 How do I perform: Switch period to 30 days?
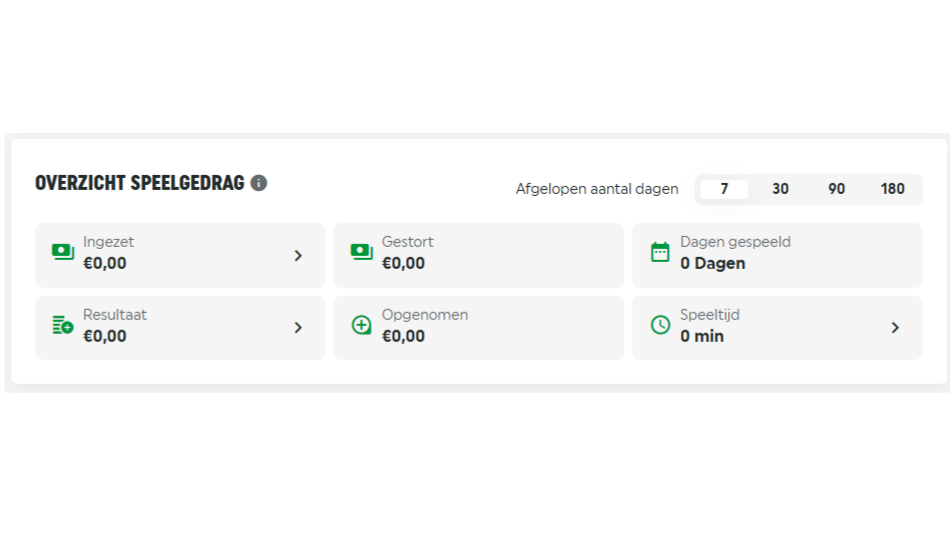[780, 189]
